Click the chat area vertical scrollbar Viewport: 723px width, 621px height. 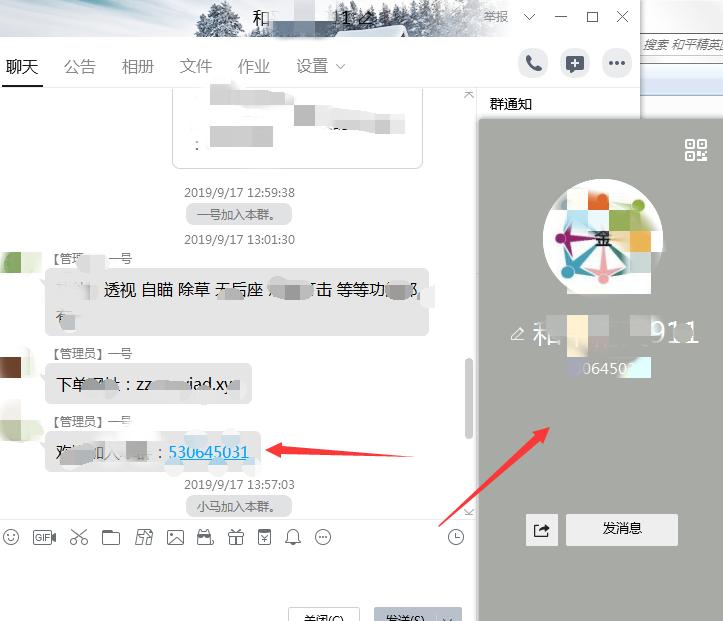click(x=469, y=398)
